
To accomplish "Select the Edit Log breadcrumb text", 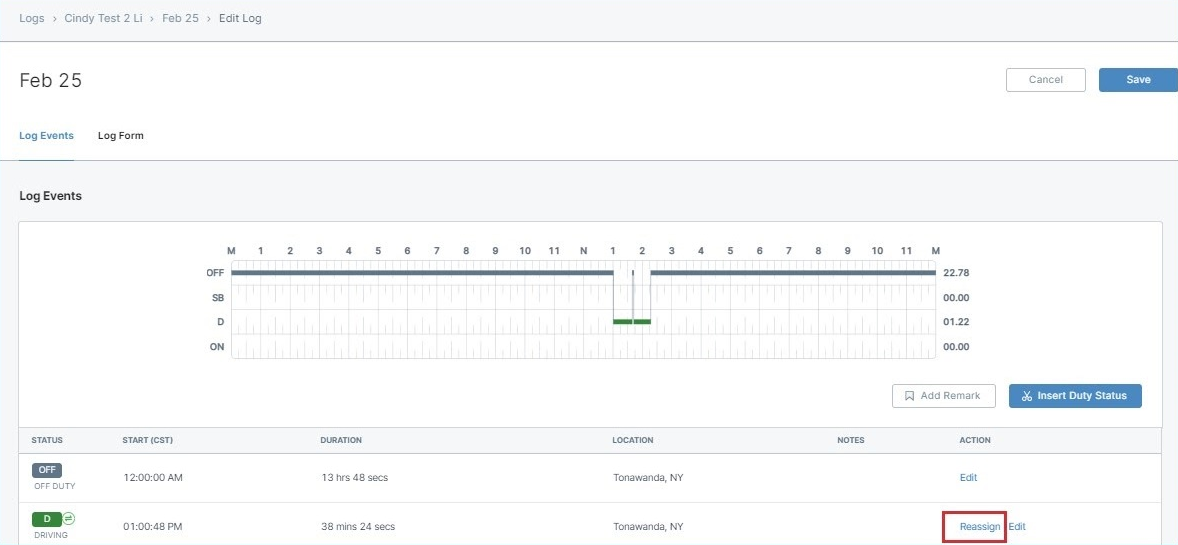I will coord(240,18).
